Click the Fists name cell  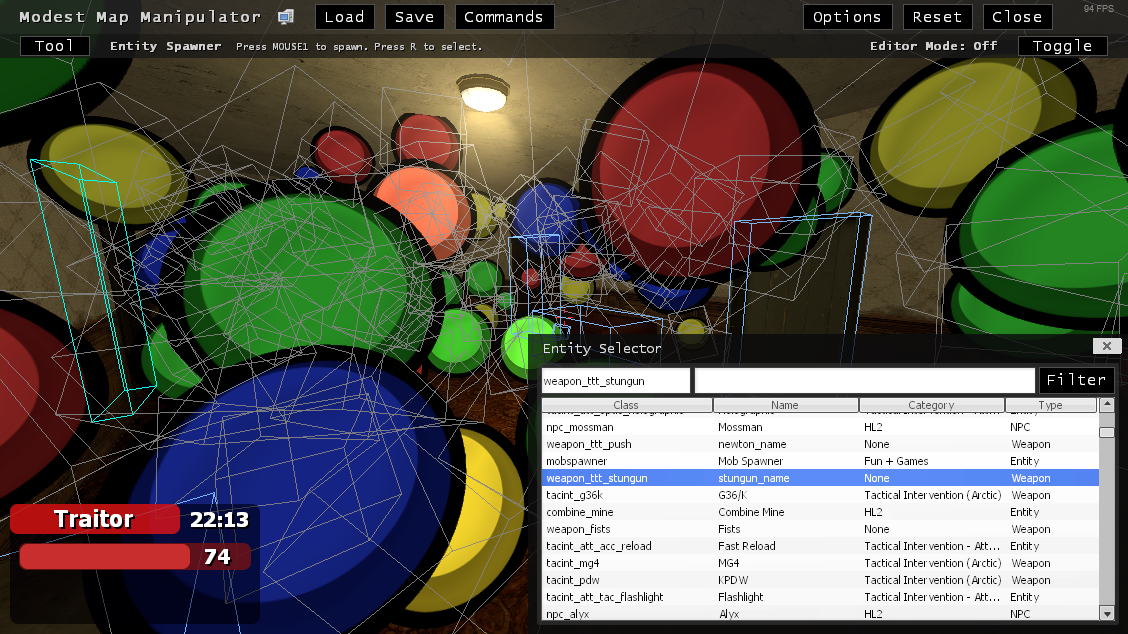(729, 529)
